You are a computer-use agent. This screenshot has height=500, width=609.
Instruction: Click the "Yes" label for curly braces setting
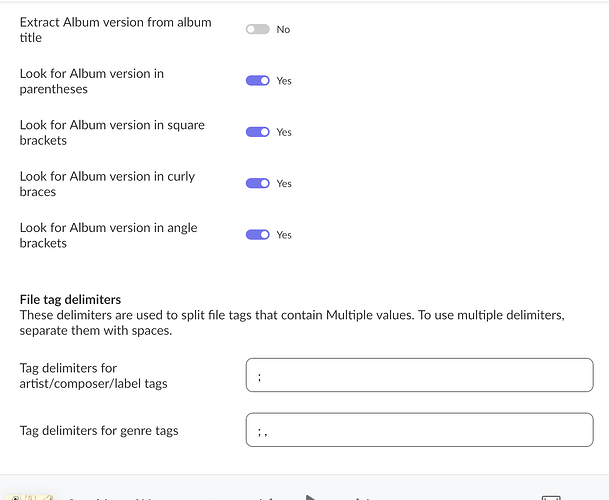[x=284, y=183]
